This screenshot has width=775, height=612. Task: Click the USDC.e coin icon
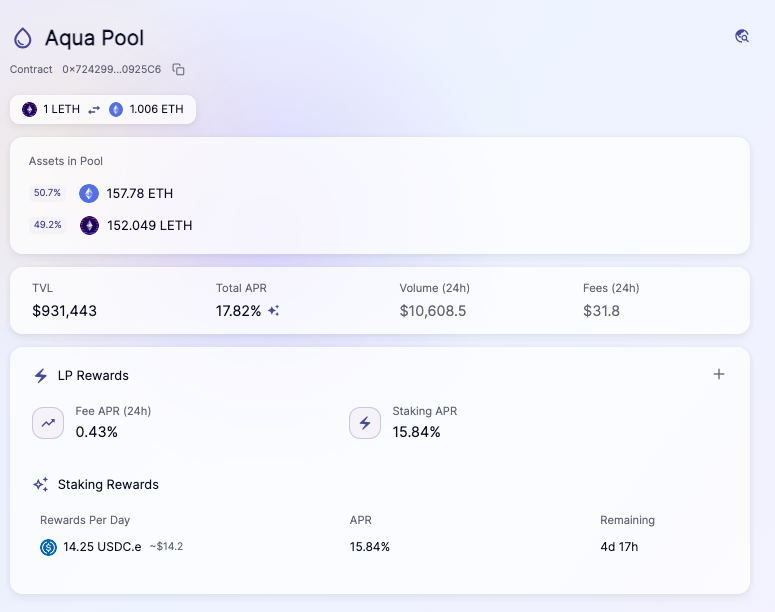click(x=48, y=547)
